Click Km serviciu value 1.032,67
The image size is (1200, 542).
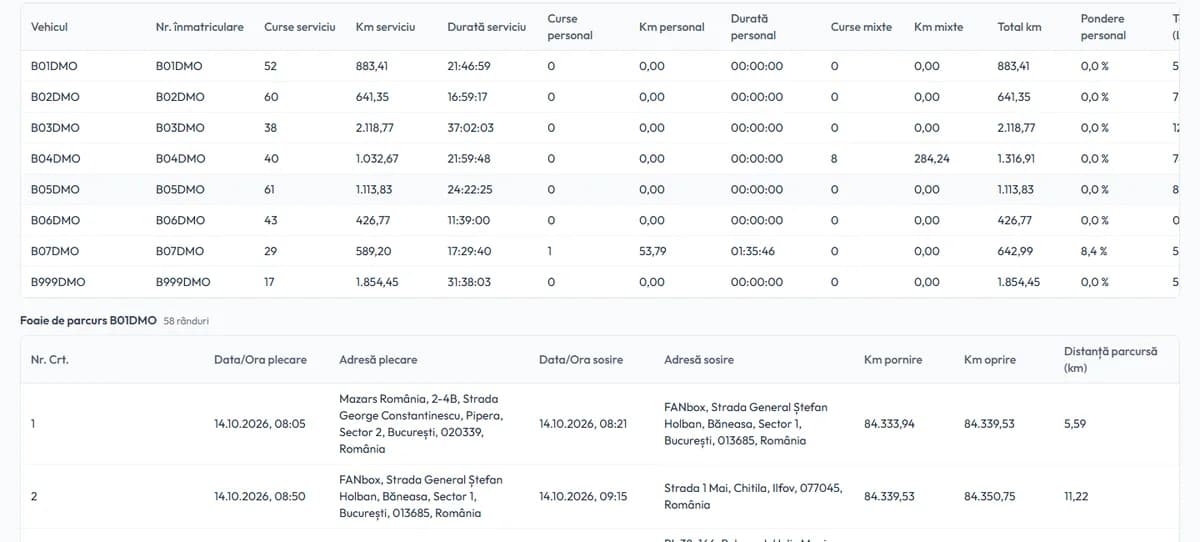(377, 159)
